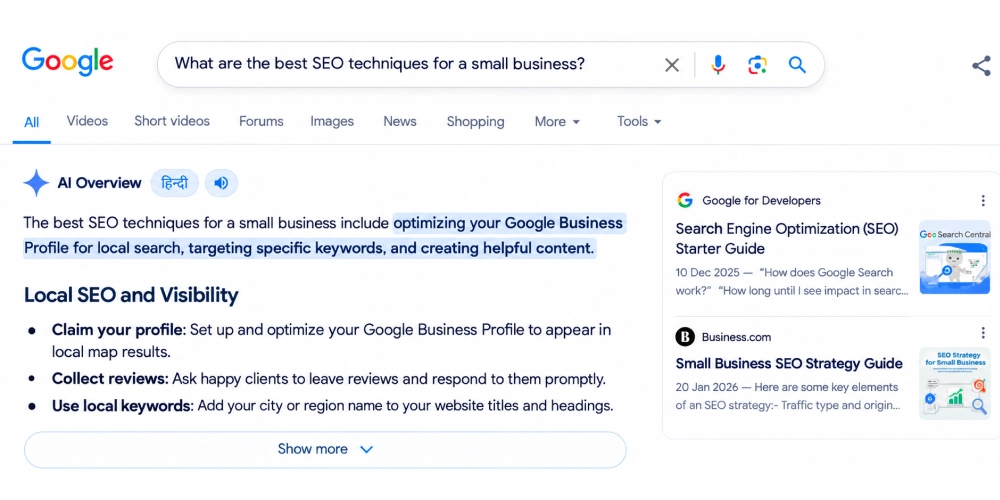Open Google Lens image search icon

[757, 64]
